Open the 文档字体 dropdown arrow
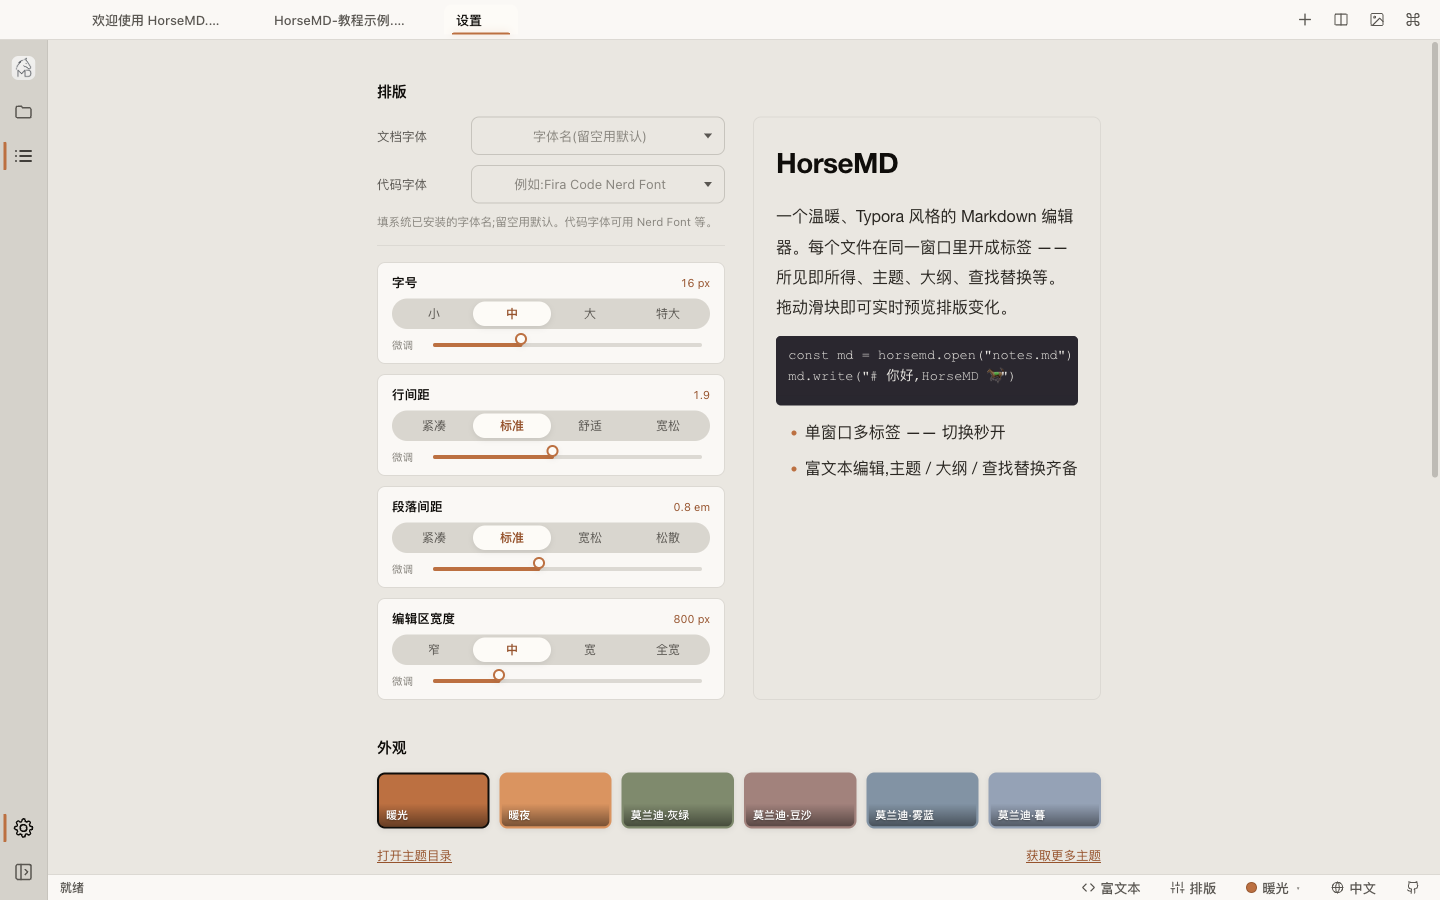This screenshot has height=900, width=1440. coord(708,136)
